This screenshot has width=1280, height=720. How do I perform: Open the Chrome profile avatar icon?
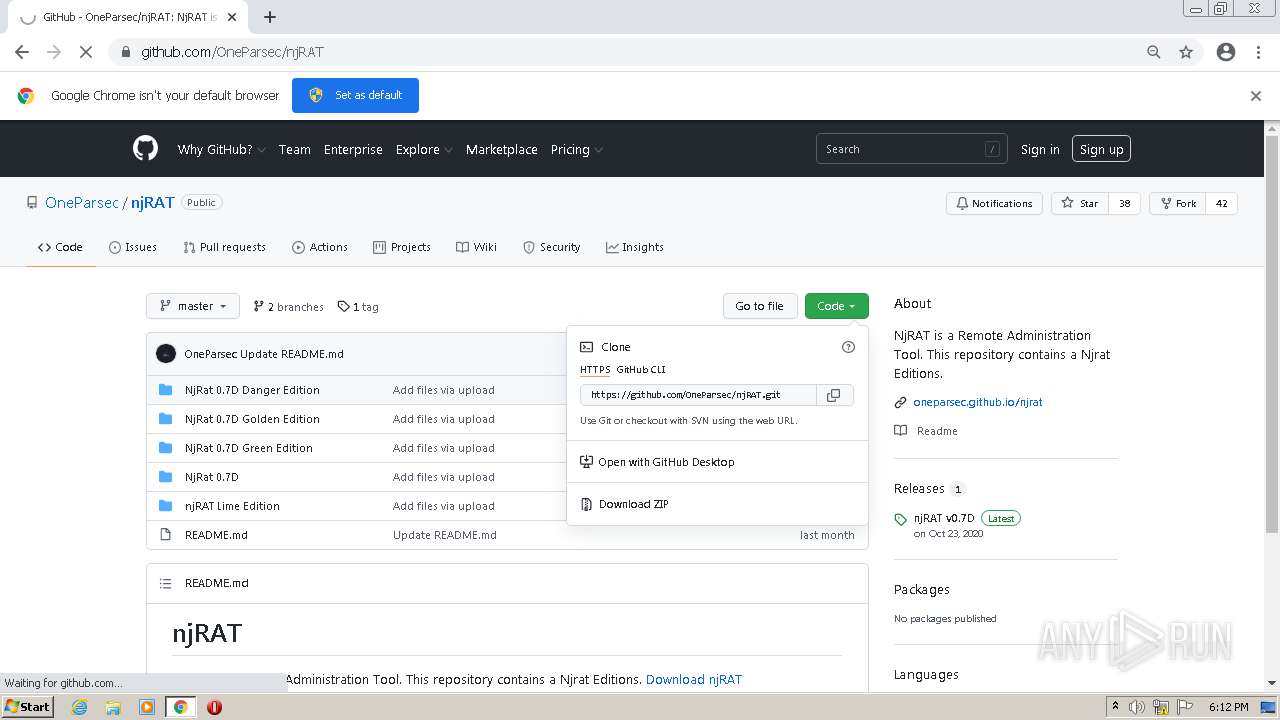(1226, 52)
